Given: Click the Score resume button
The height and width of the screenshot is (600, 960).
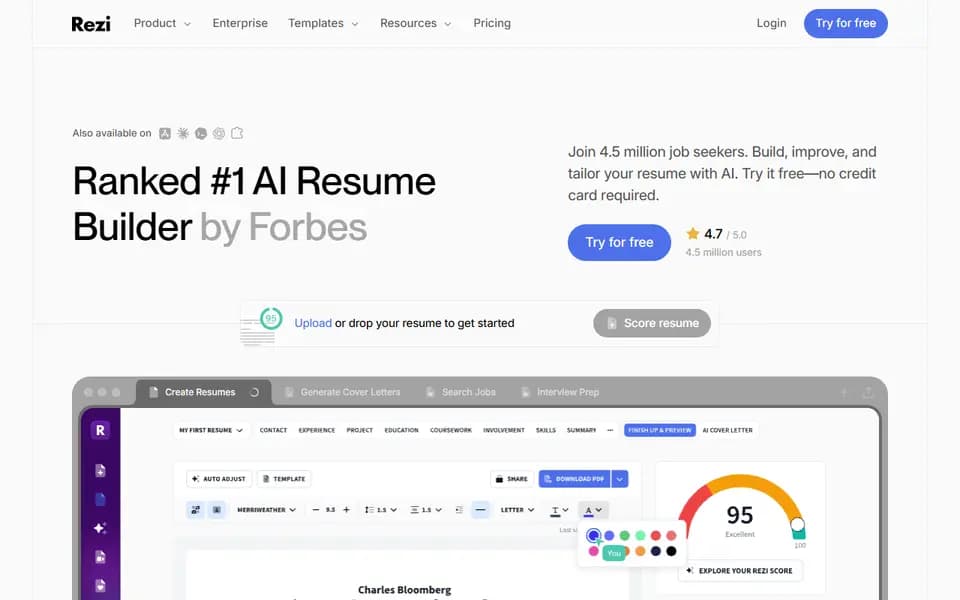Looking at the screenshot, I should pyautogui.click(x=652, y=323).
